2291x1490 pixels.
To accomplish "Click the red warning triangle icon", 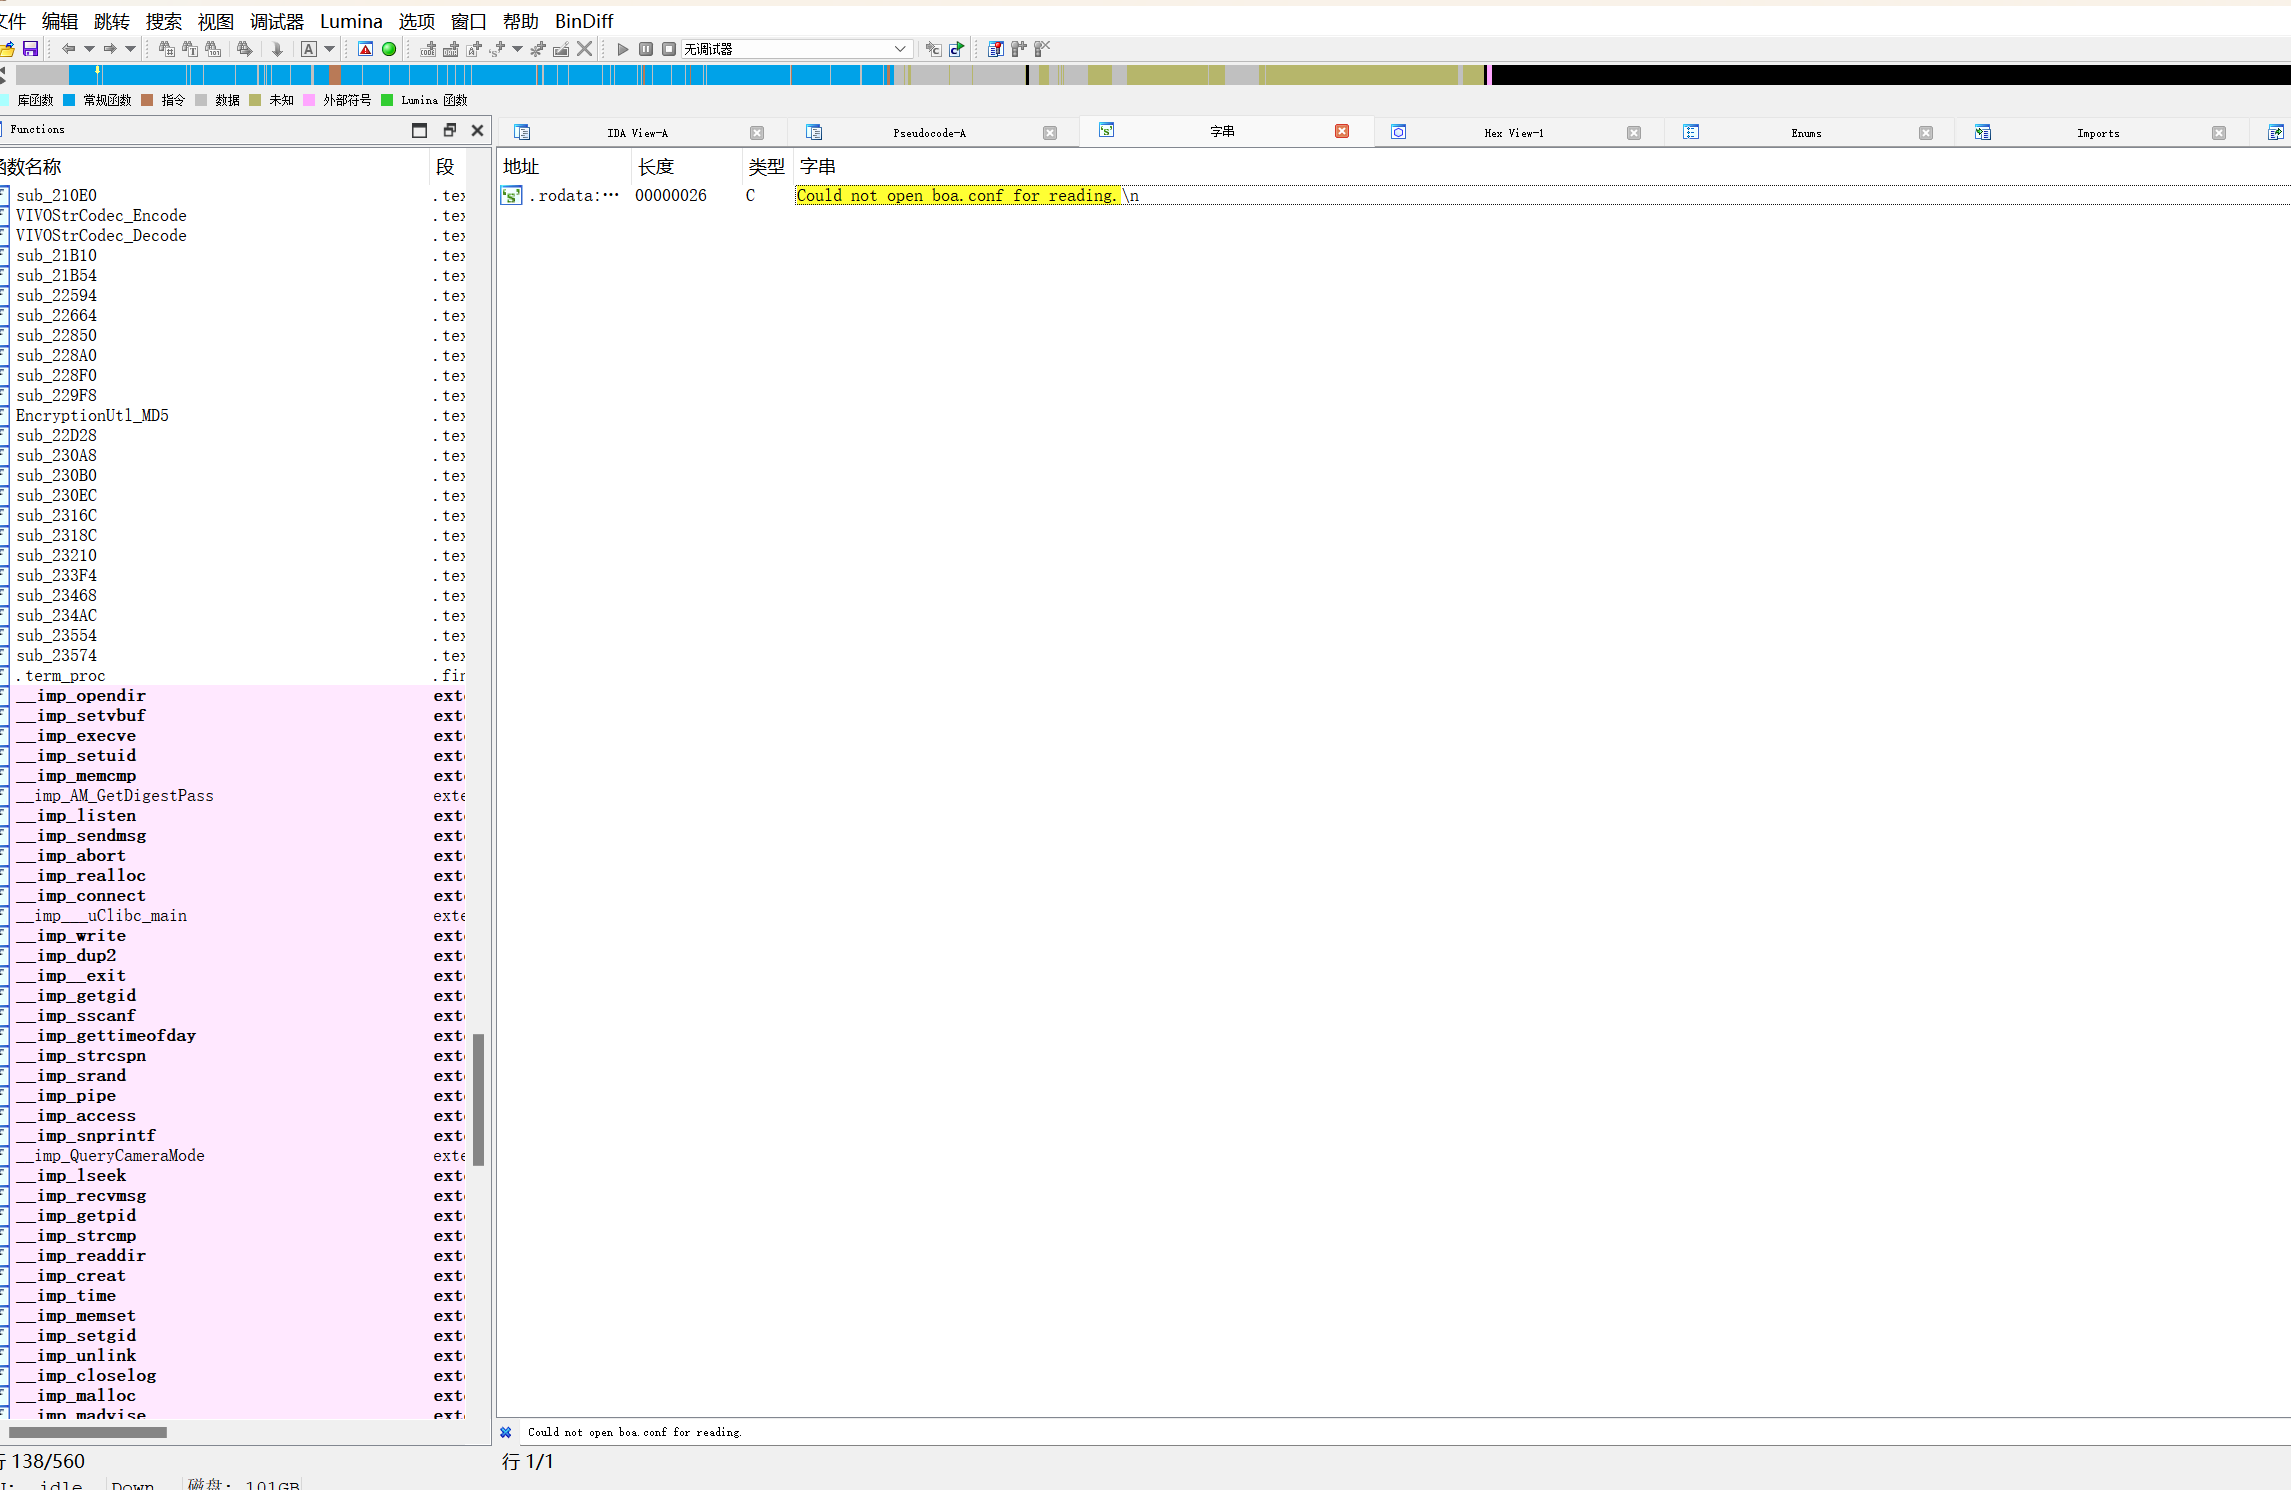I will (366, 49).
